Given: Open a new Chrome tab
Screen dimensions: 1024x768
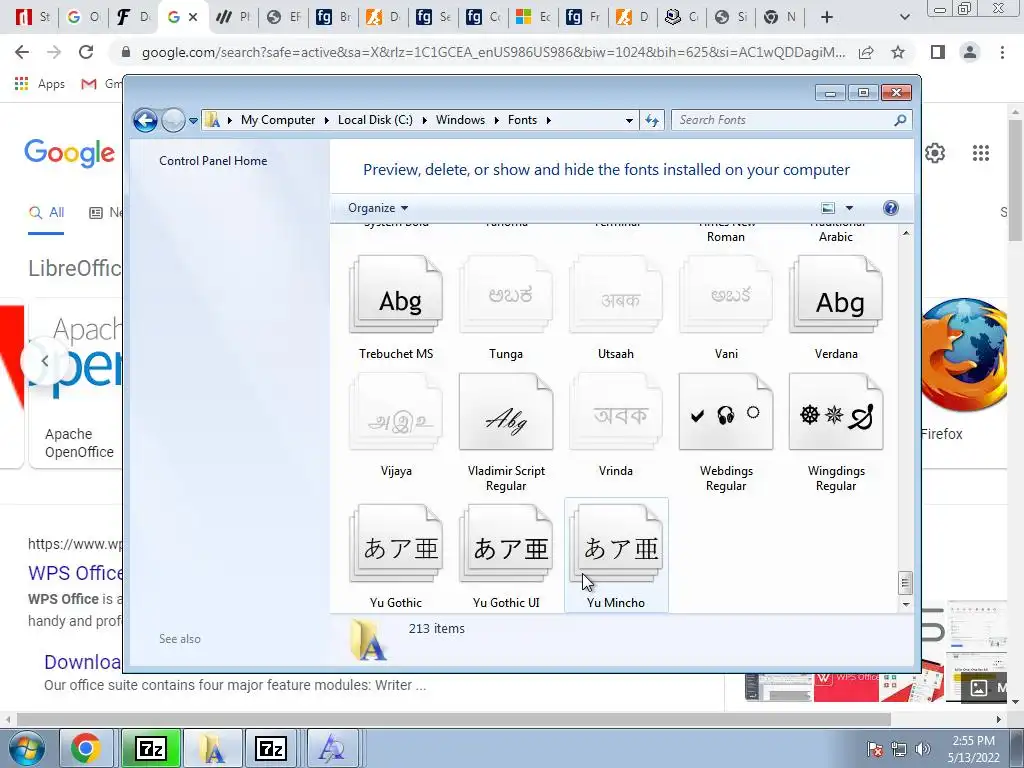Looking at the screenshot, I should tap(827, 17).
